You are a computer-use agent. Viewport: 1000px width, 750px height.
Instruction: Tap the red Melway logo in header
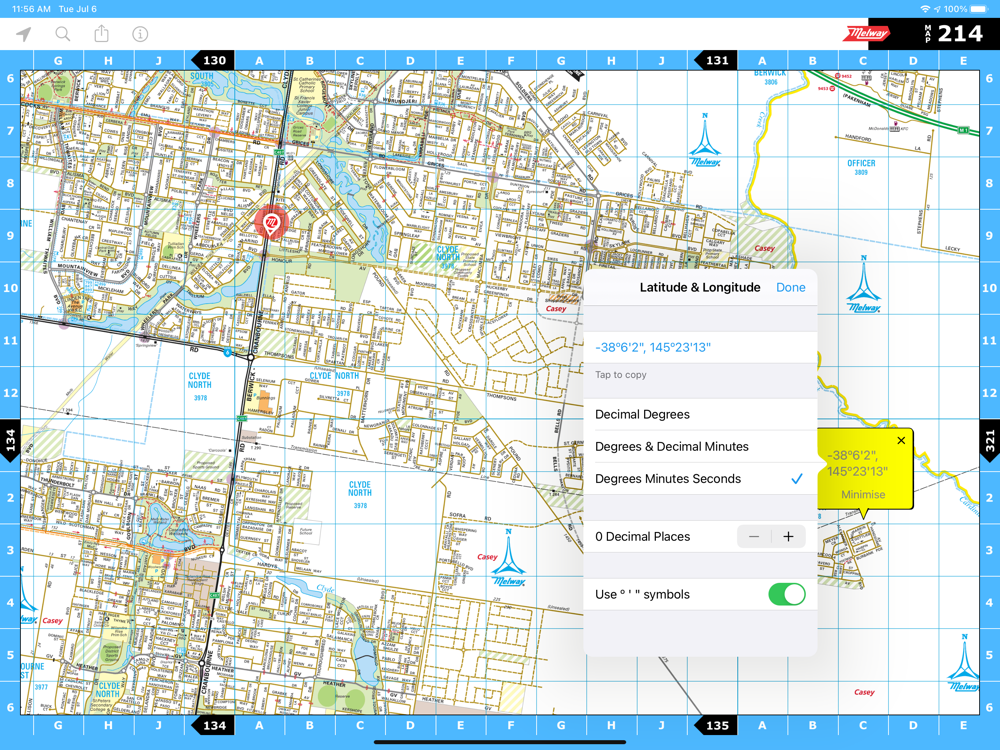tap(866, 33)
